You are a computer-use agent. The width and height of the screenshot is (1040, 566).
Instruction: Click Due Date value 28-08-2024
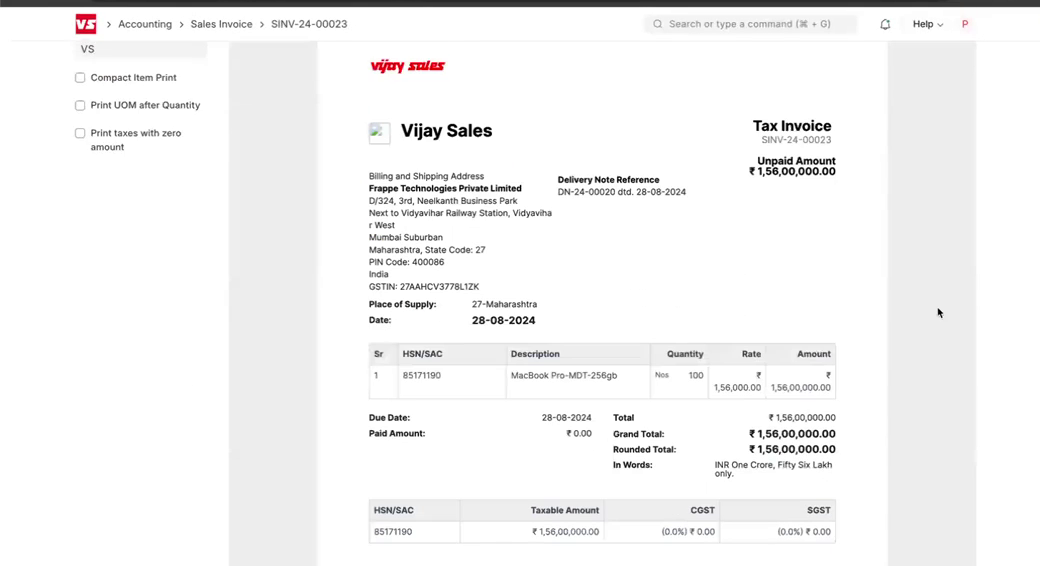566,418
